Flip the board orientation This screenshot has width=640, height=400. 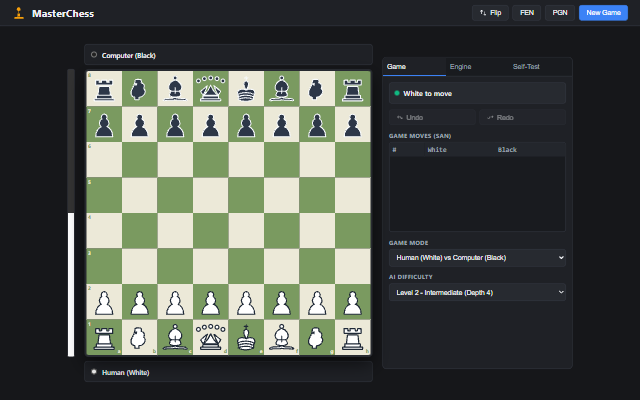(x=490, y=13)
